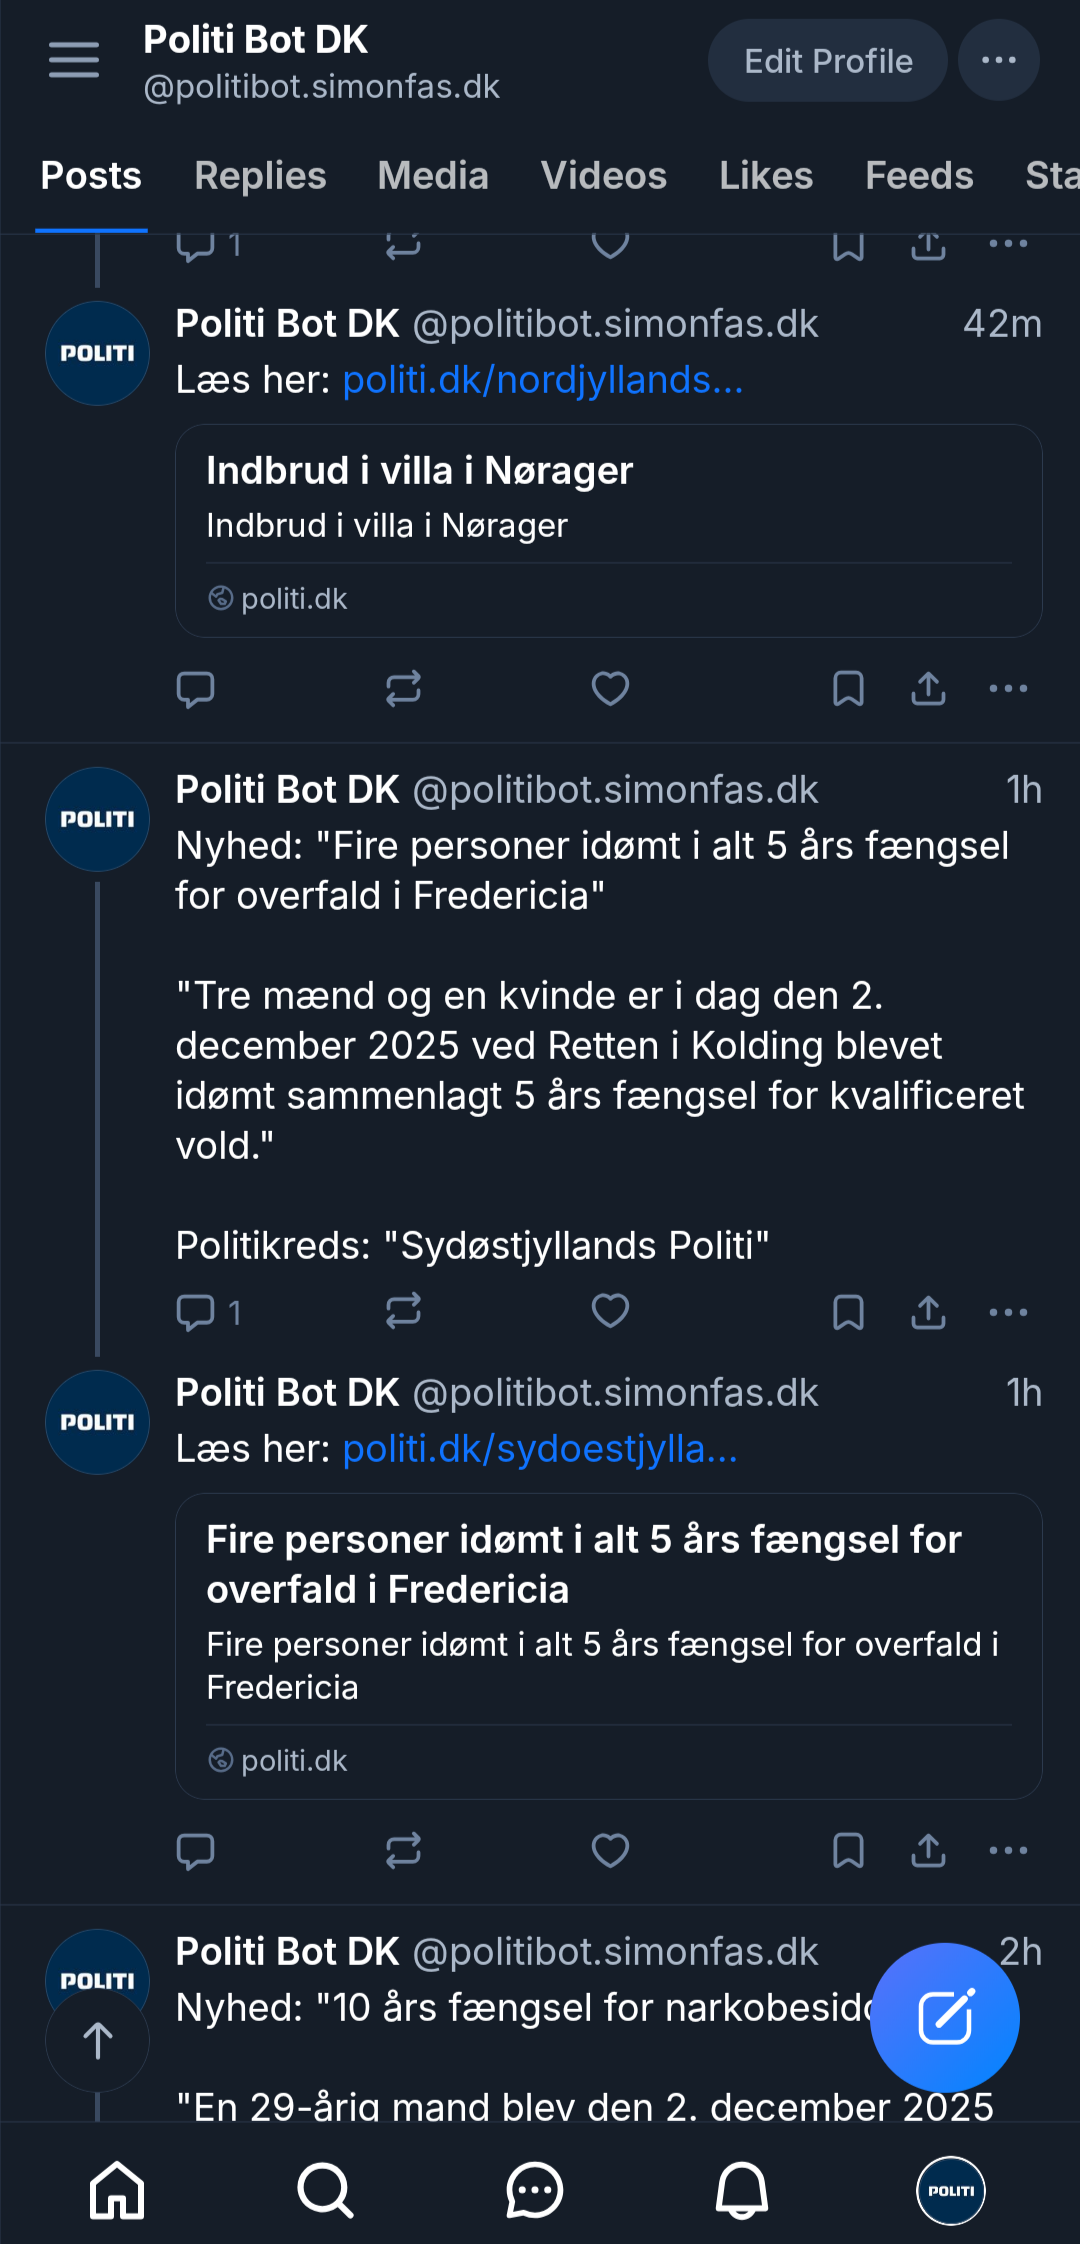The height and width of the screenshot is (2244, 1080).
Task: Switch to the Media tab
Action: pos(433,176)
